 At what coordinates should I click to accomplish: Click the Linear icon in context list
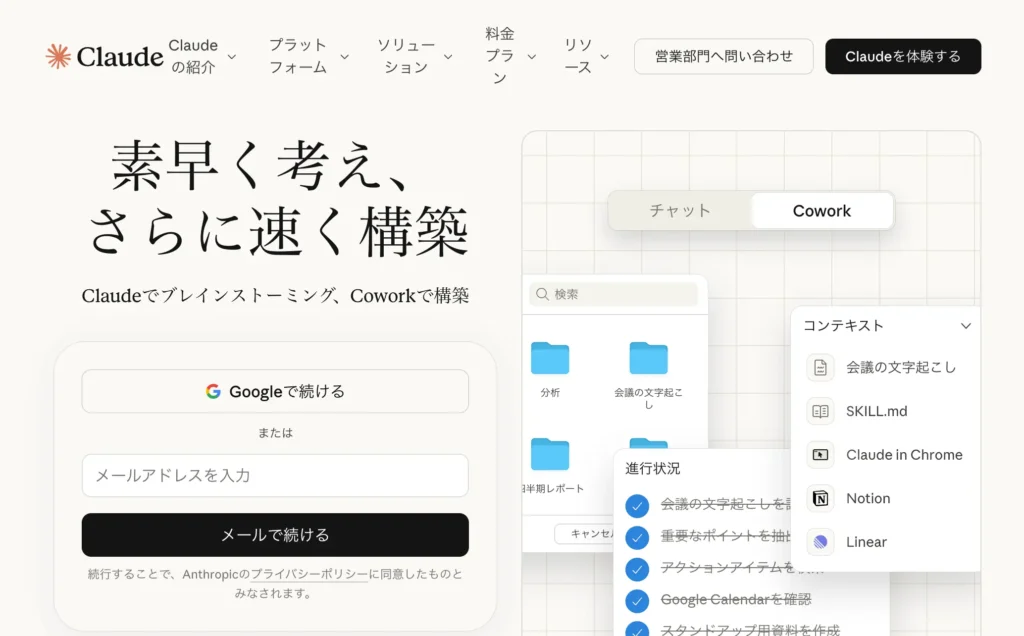(820, 542)
